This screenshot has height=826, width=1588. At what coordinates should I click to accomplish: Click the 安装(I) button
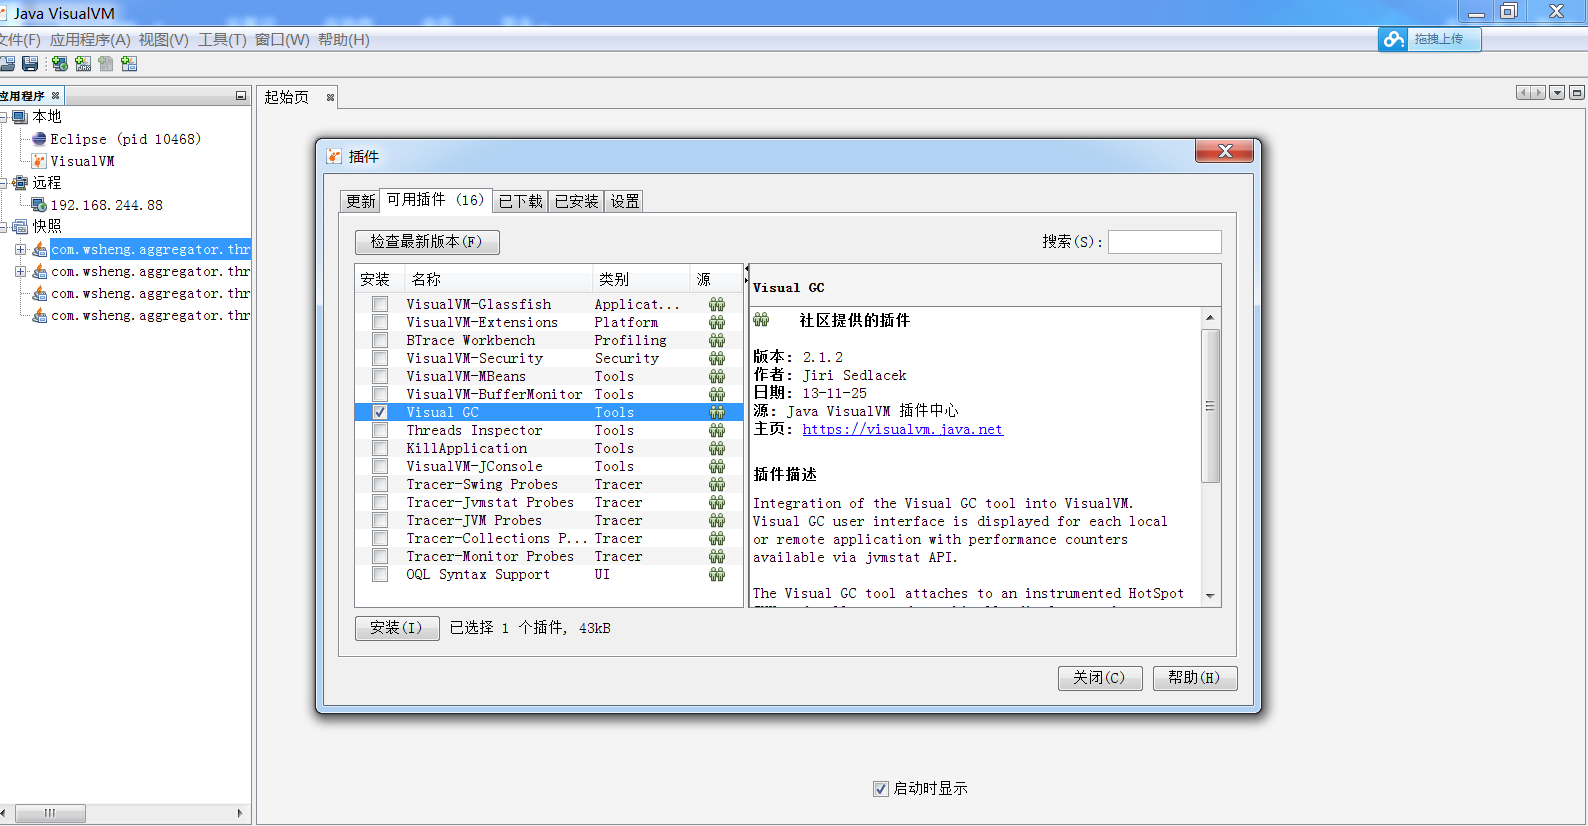397,628
